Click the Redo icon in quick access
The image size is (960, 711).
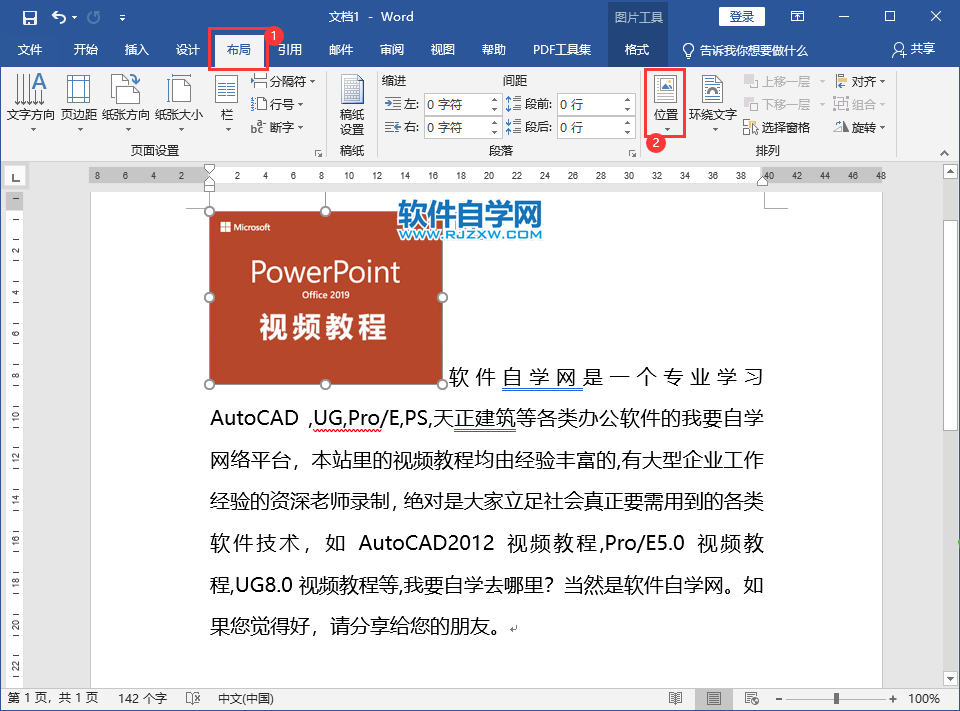click(93, 17)
